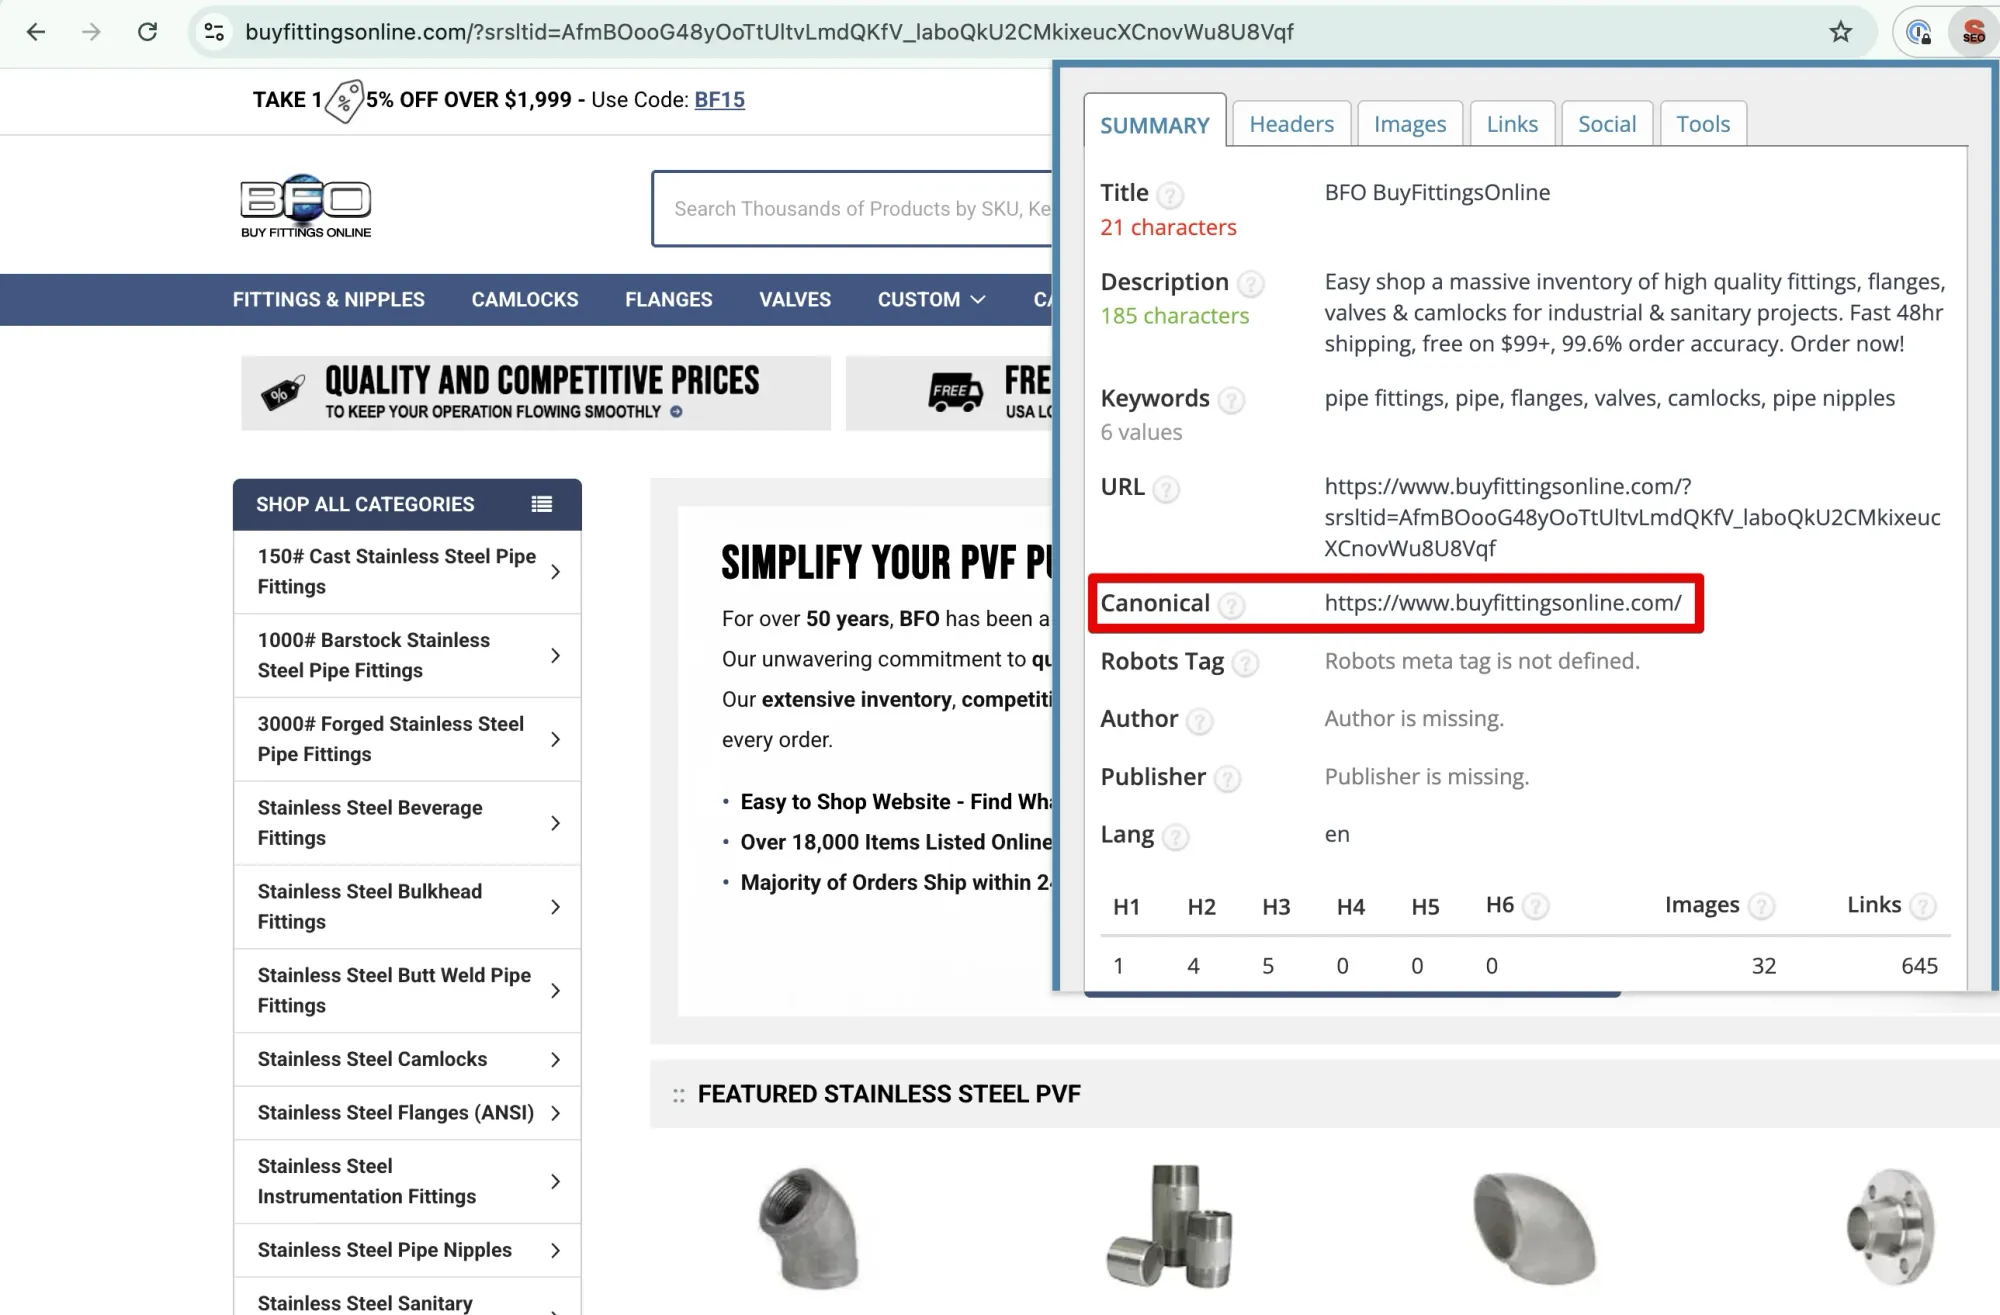Image resolution: width=2000 pixels, height=1315 pixels.
Task: Click help icon next to Title
Action: 1169,194
